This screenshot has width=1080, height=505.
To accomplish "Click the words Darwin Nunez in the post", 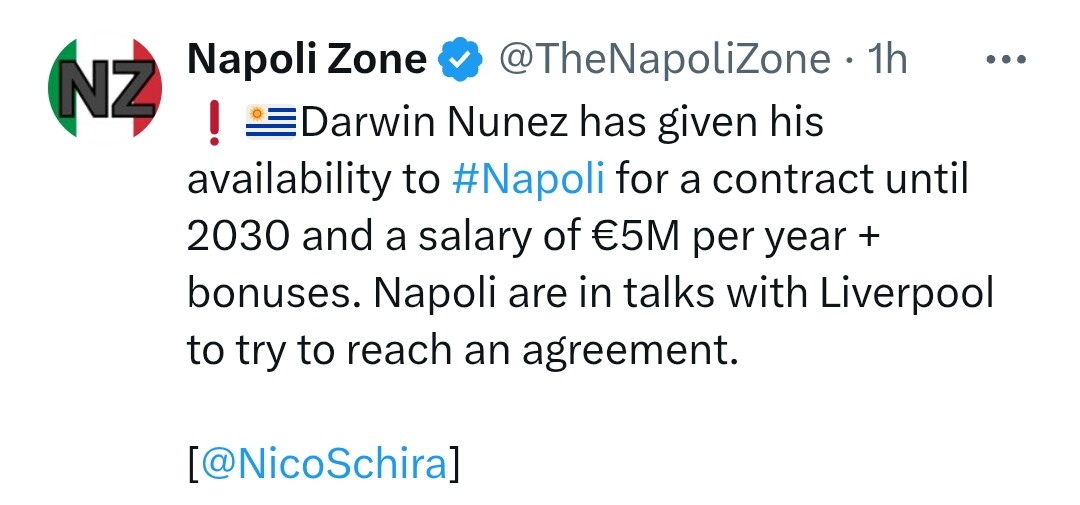I will coord(435,123).
